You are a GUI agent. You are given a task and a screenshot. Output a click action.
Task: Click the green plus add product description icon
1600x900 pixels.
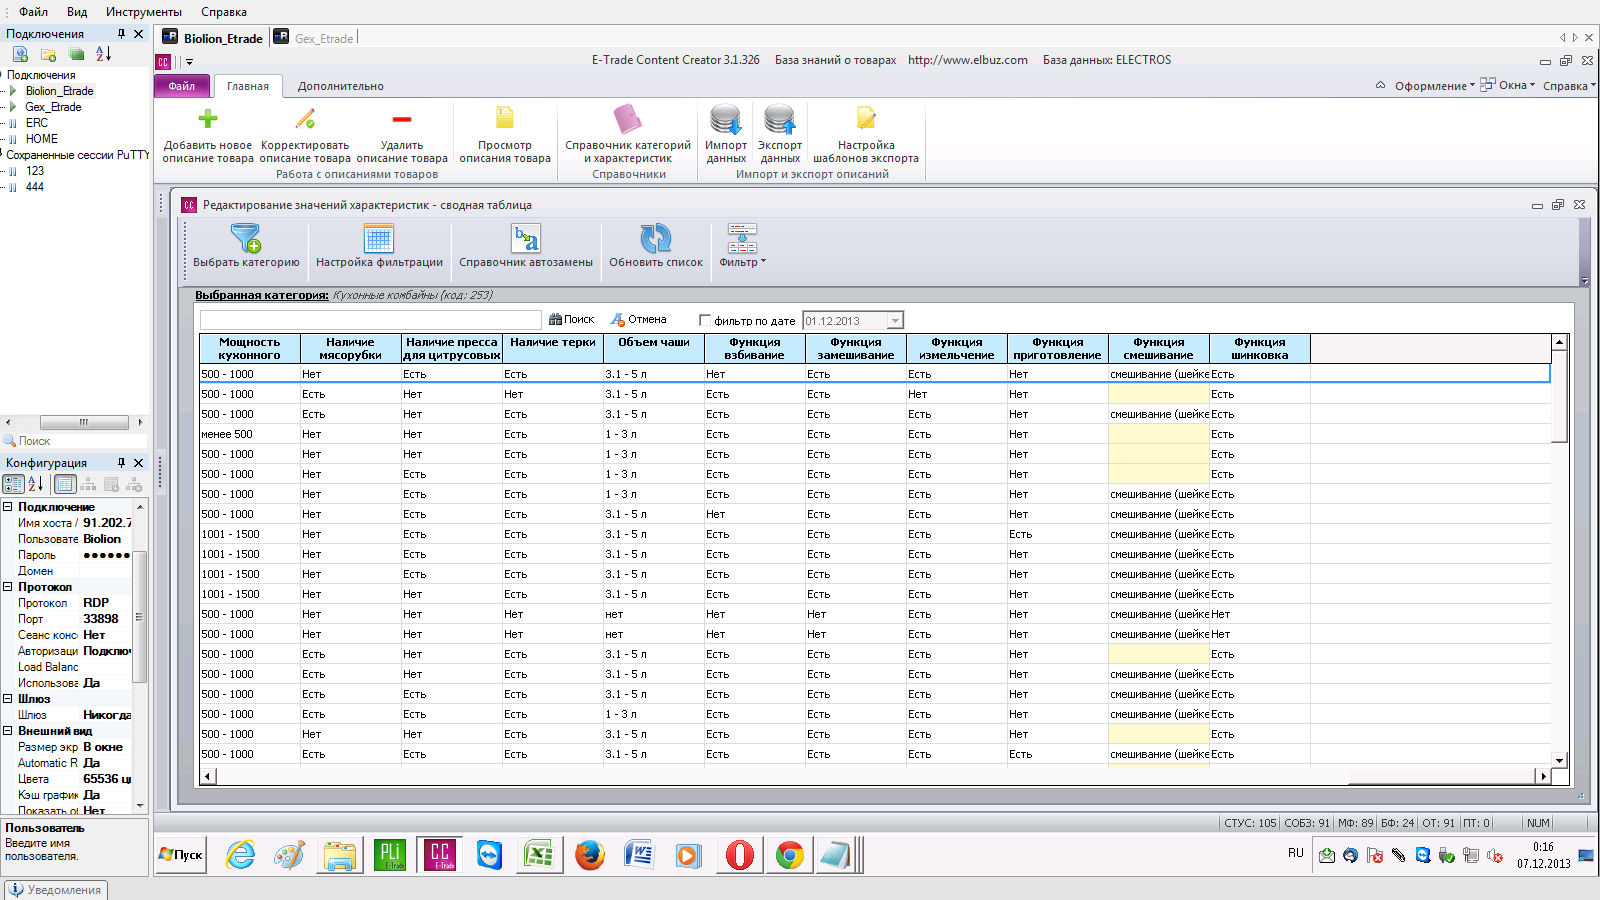pos(208,119)
